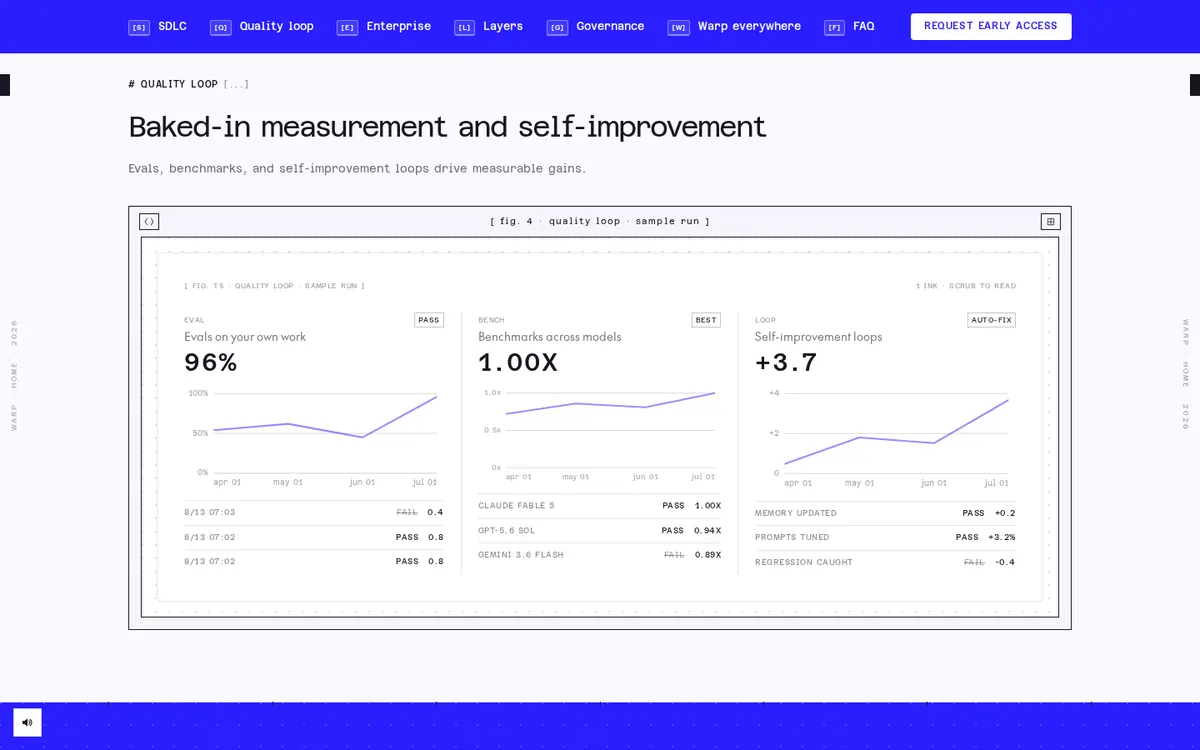Select the PASS badge on Eval card

pyautogui.click(x=429, y=320)
